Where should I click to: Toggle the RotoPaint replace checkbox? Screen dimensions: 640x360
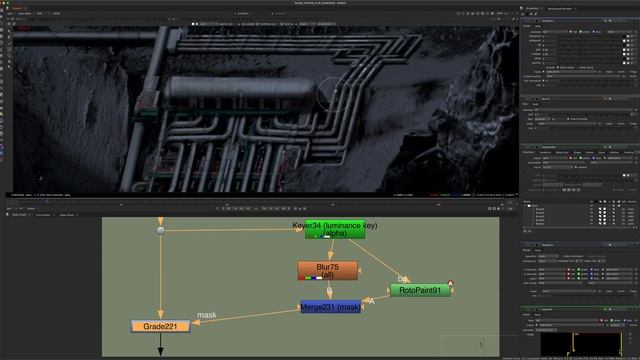[x=576, y=167]
